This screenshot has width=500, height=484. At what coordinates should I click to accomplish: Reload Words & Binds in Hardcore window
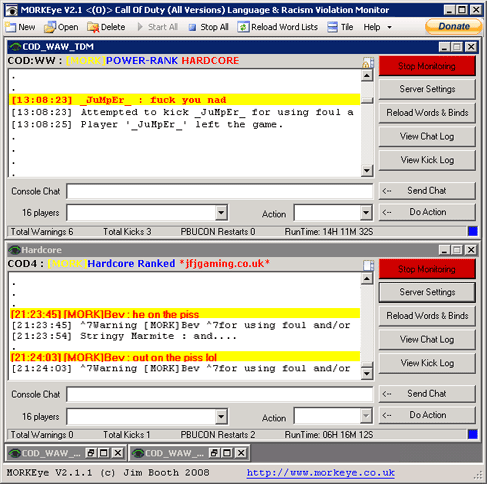point(427,316)
